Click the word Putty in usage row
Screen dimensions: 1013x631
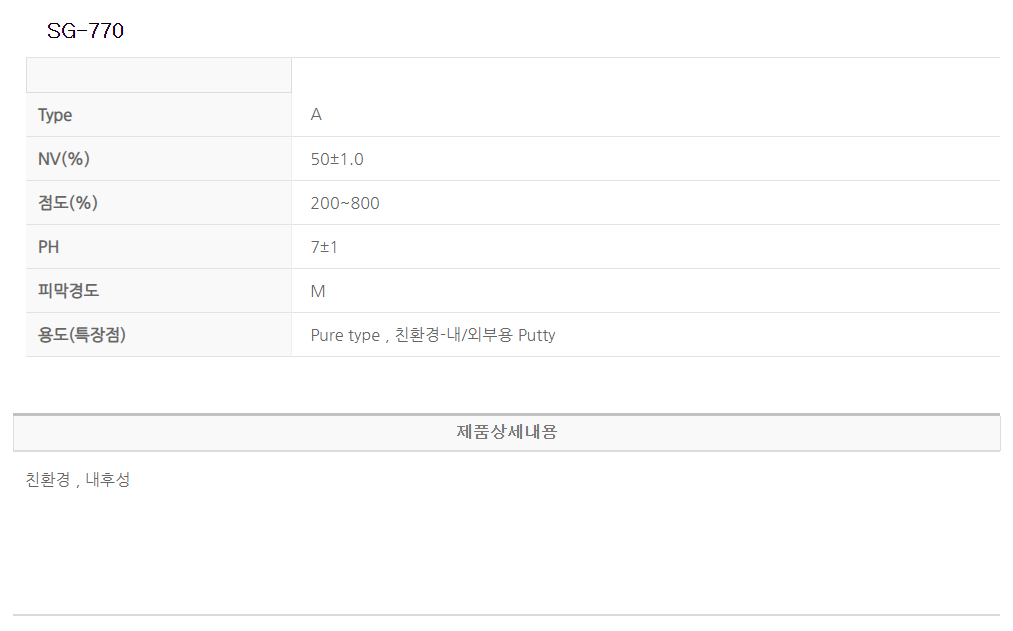pyautogui.click(x=536, y=335)
